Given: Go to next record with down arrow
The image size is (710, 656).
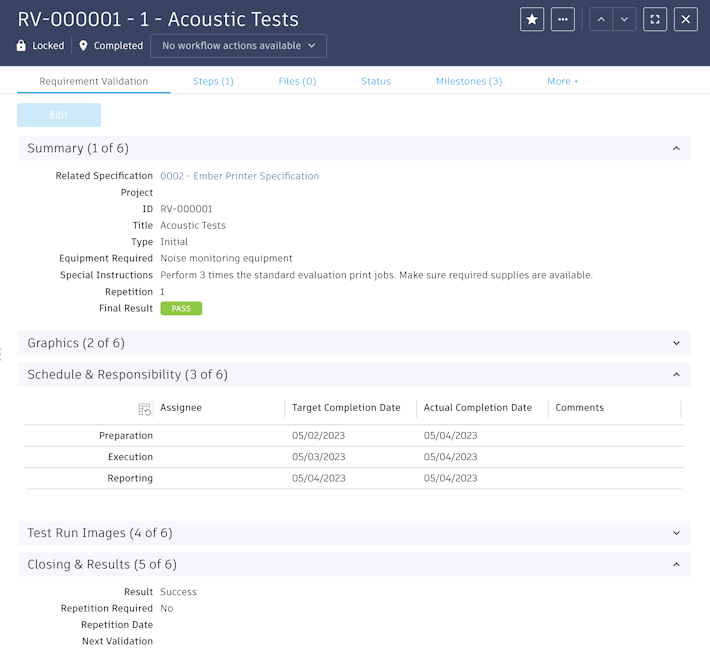Looking at the screenshot, I should [624, 19].
